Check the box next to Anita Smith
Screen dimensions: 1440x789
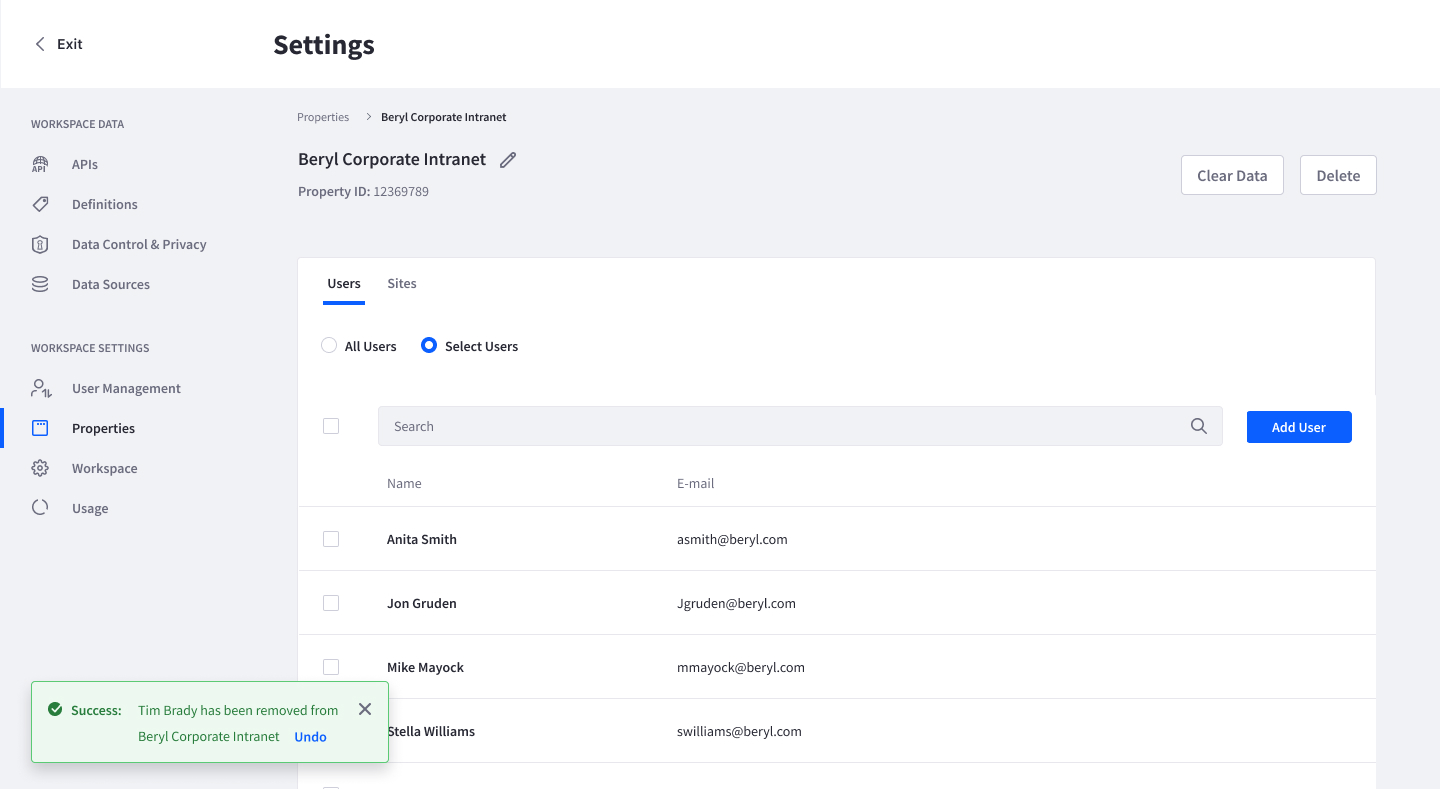click(331, 539)
